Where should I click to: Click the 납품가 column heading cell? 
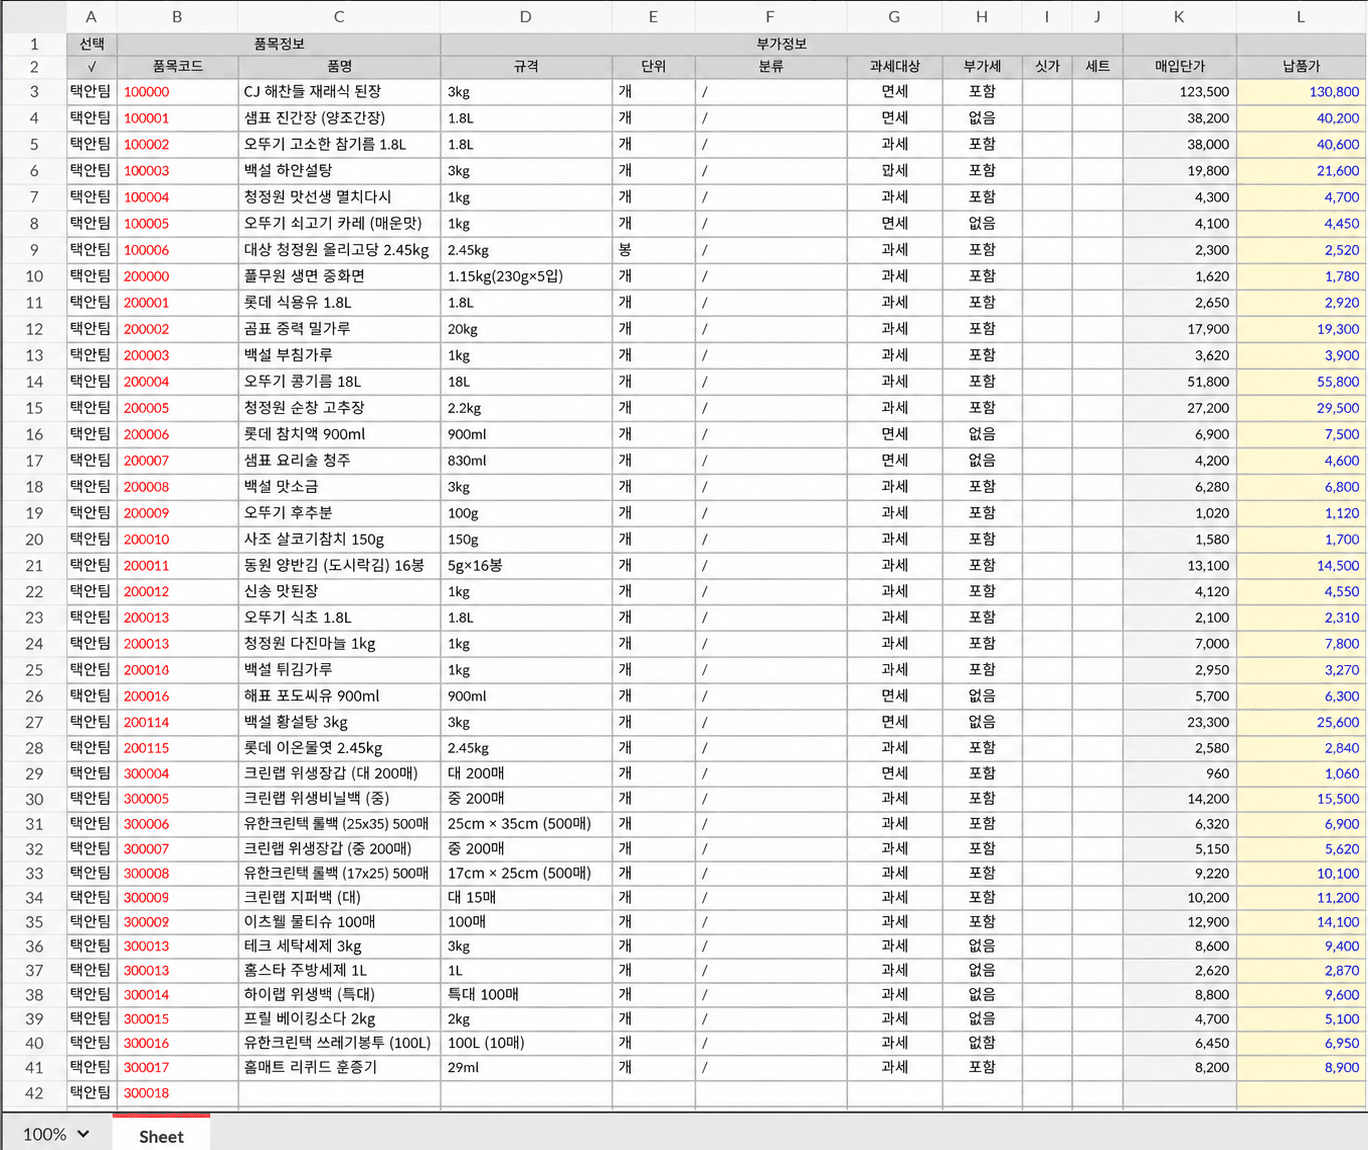coord(1301,66)
